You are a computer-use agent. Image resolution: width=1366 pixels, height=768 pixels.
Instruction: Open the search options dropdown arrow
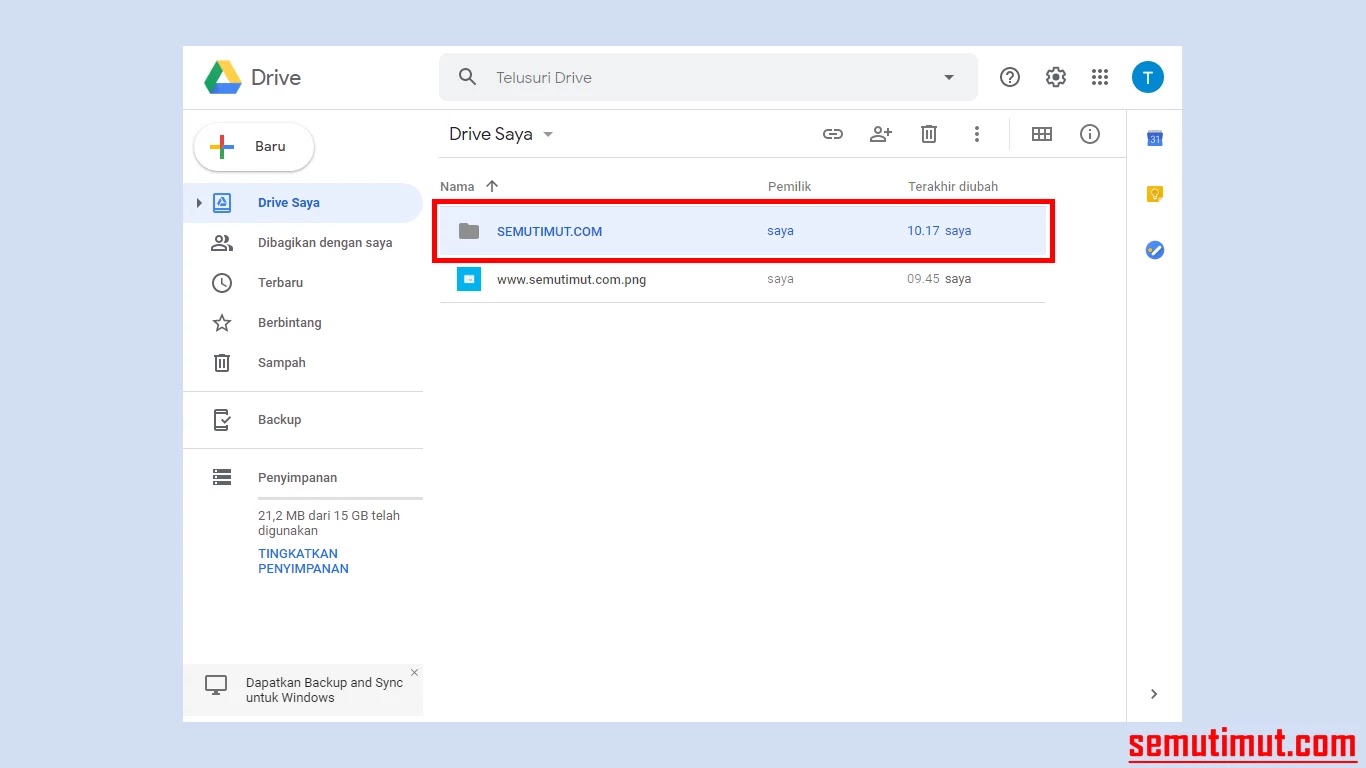[x=949, y=78]
